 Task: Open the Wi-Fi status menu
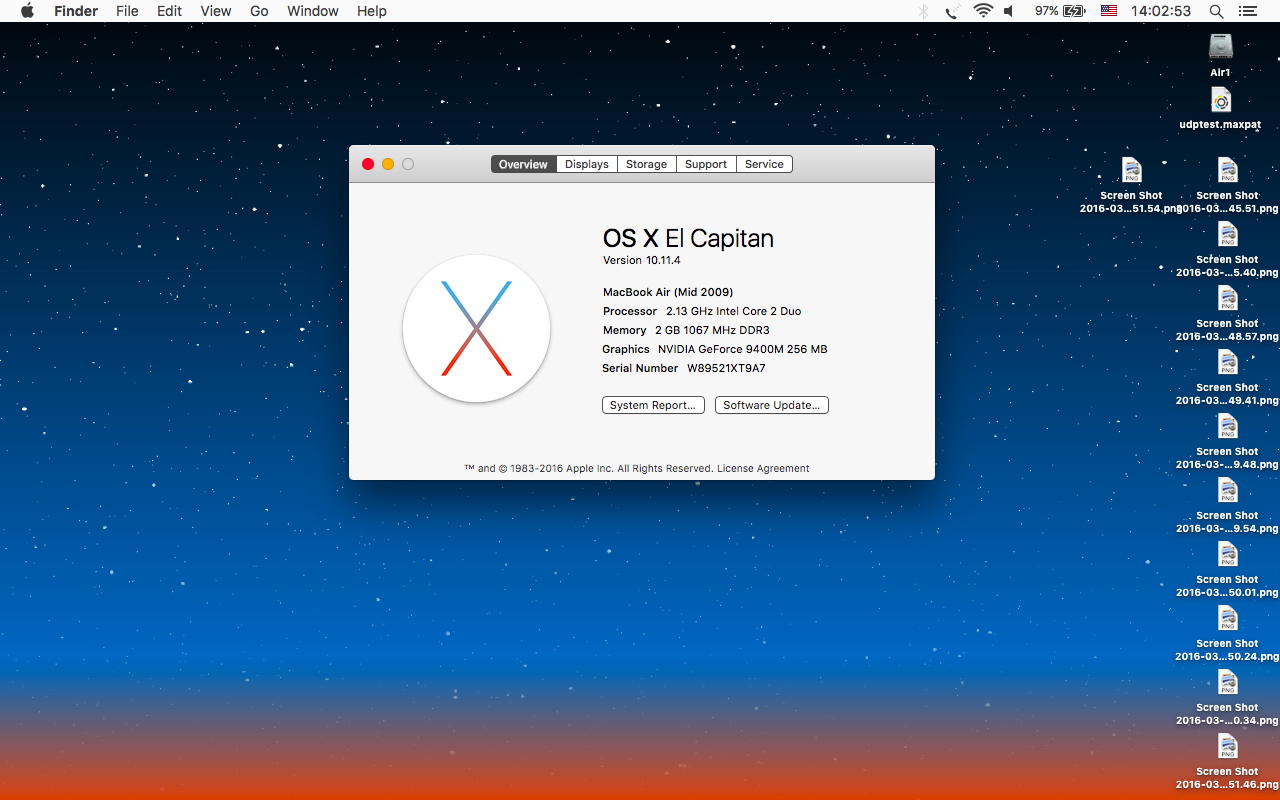(983, 11)
